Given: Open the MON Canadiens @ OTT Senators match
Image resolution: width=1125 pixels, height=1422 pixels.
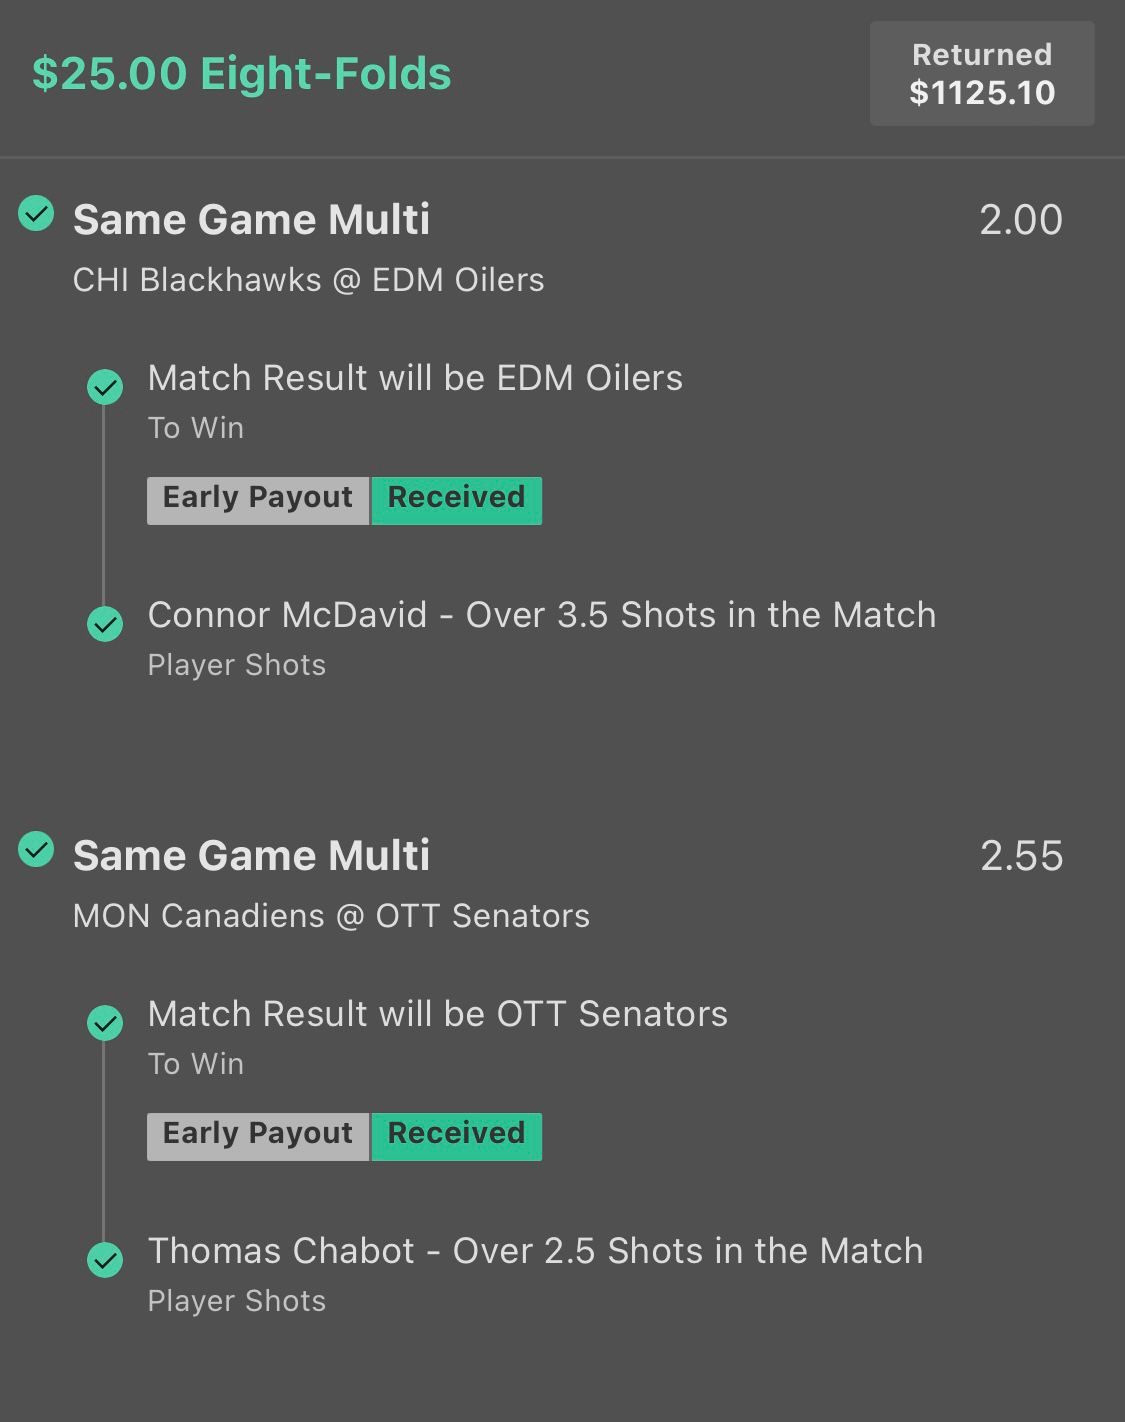Looking at the screenshot, I should tap(332, 916).
